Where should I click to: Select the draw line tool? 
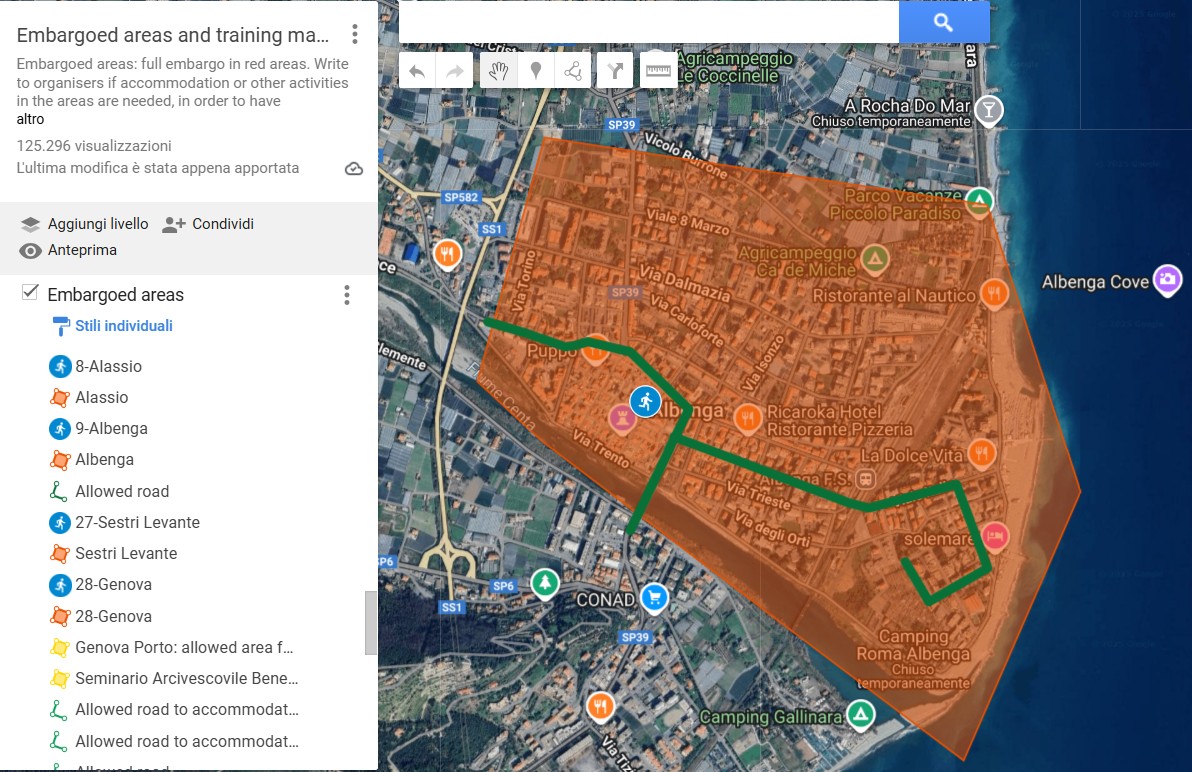[x=573, y=71]
